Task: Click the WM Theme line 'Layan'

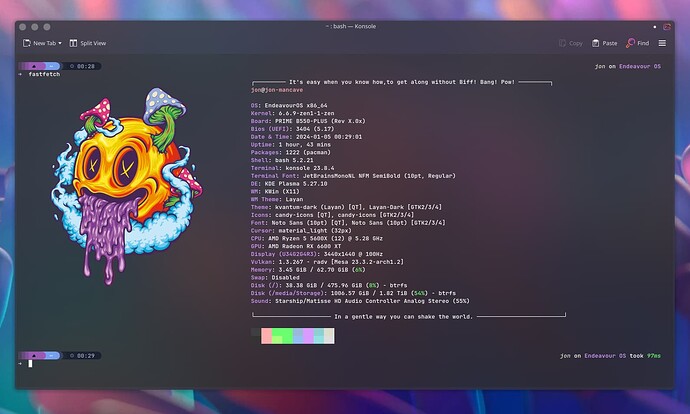Action: (277, 199)
